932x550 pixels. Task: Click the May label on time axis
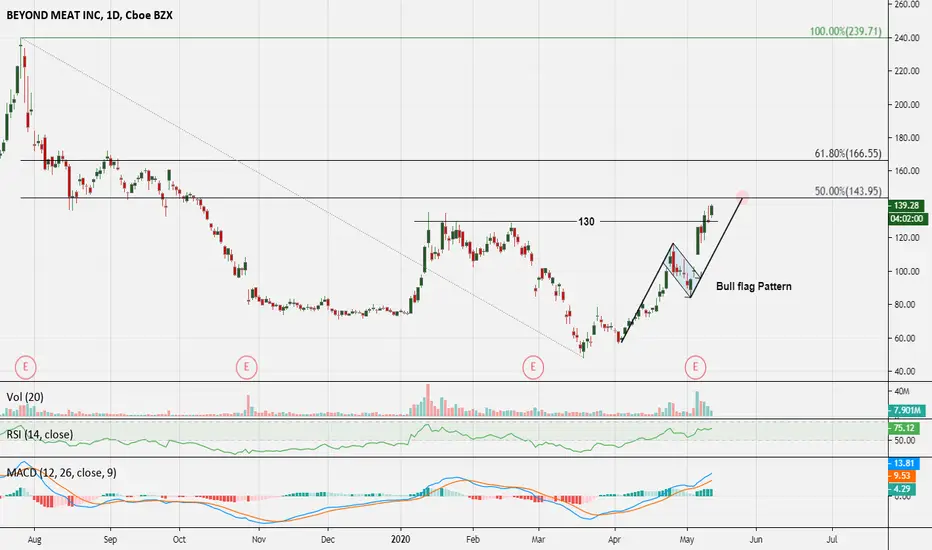pyautogui.click(x=687, y=540)
